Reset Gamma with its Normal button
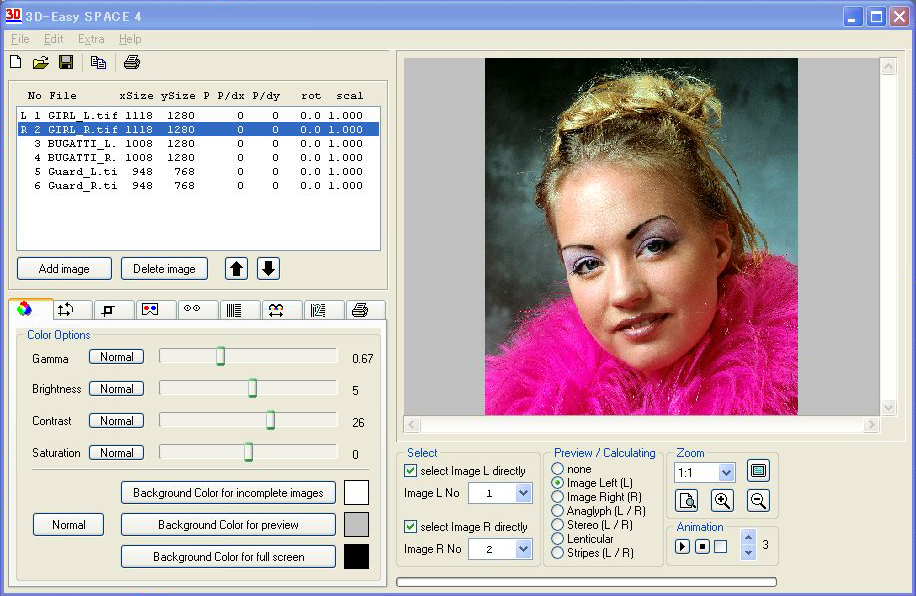916x596 pixels. coord(116,357)
